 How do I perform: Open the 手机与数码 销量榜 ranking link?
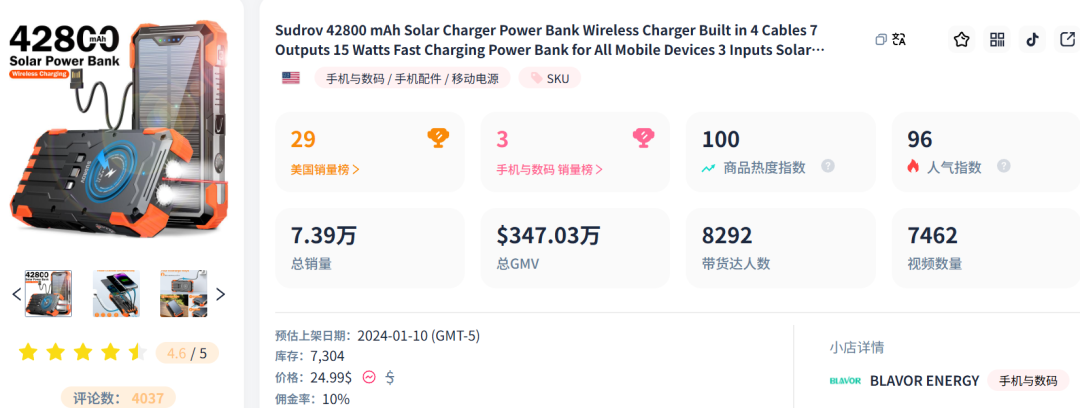click(550, 170)
